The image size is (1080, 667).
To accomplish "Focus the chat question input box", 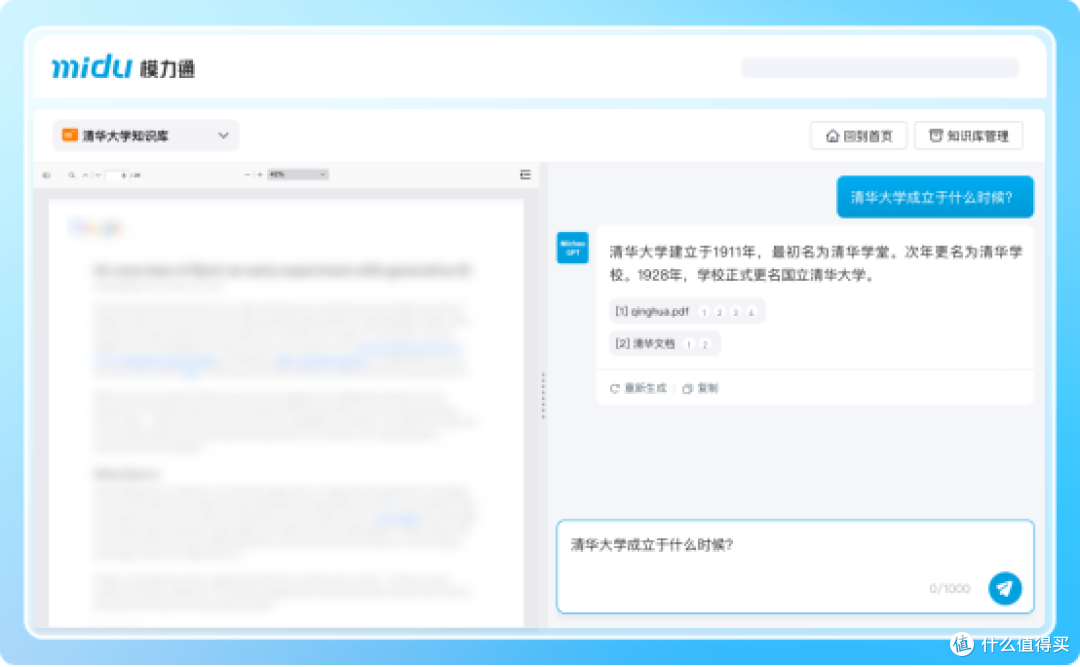I will [795, 566].
